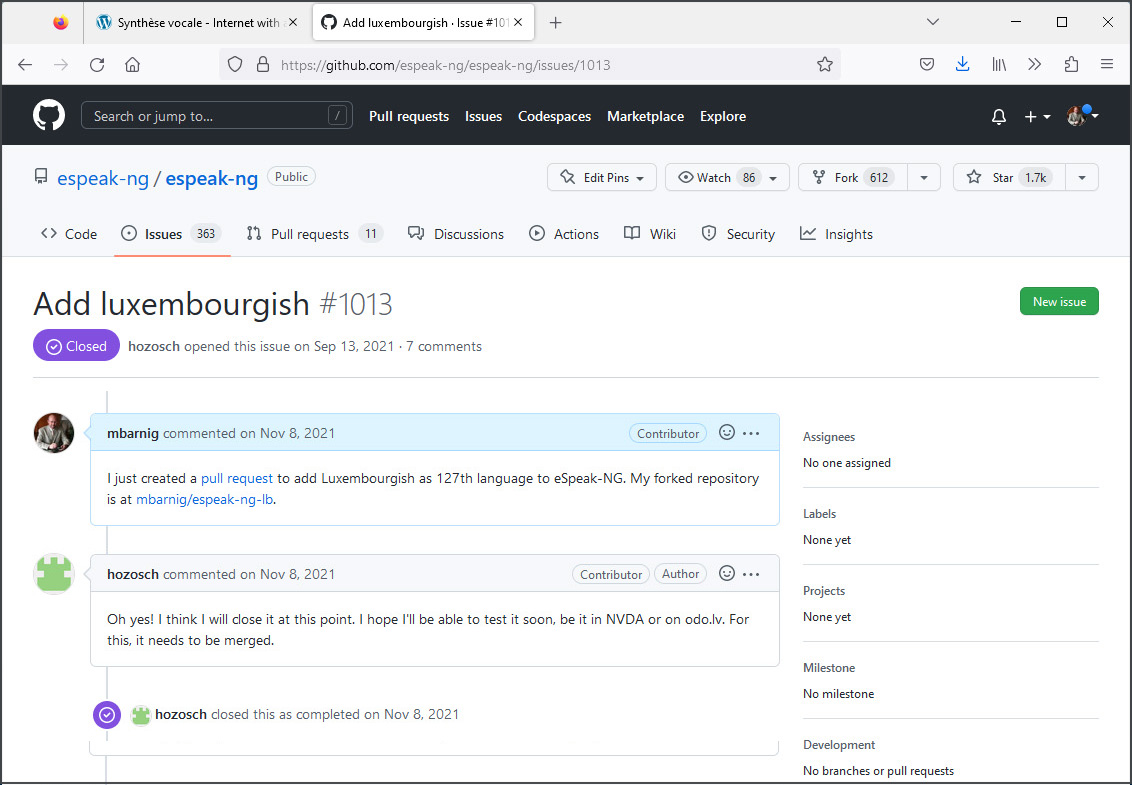
Task: Open Firefox extensions puzzle icon
Action: (x=1071, y=65)
